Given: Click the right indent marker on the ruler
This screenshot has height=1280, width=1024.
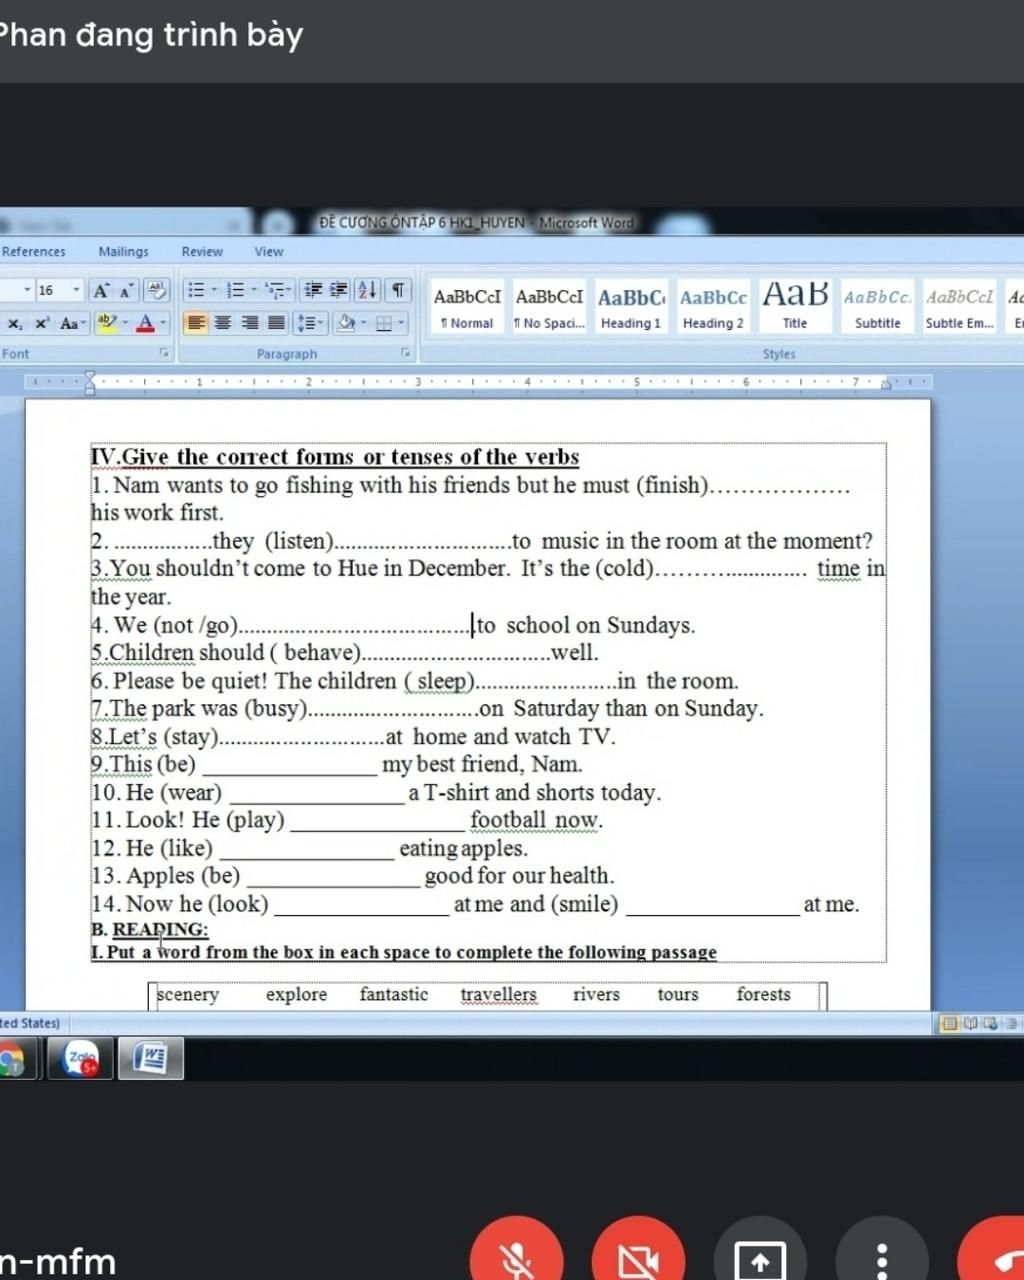Looking at the screenshot, I should point(886,382).
